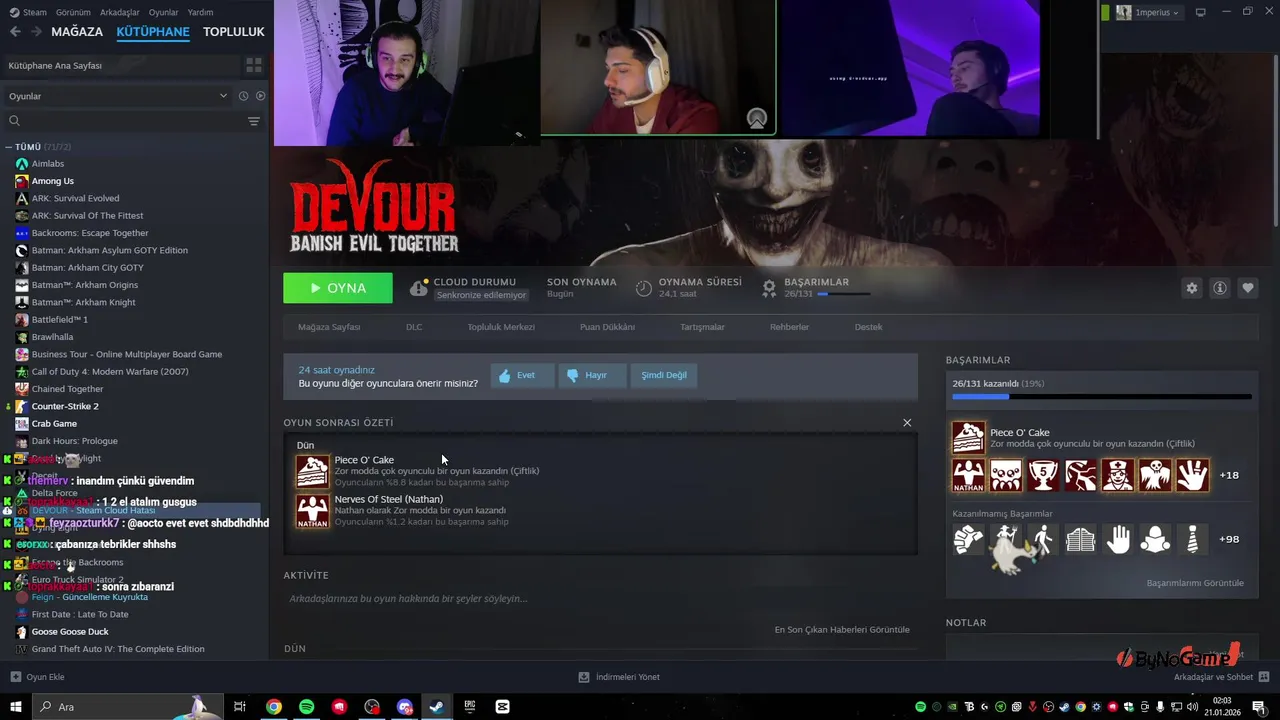Image resolution: width=1280 pixels, height=720 pixels.
Task: Click the library search magnifier icon
Action: coord(14,121)
